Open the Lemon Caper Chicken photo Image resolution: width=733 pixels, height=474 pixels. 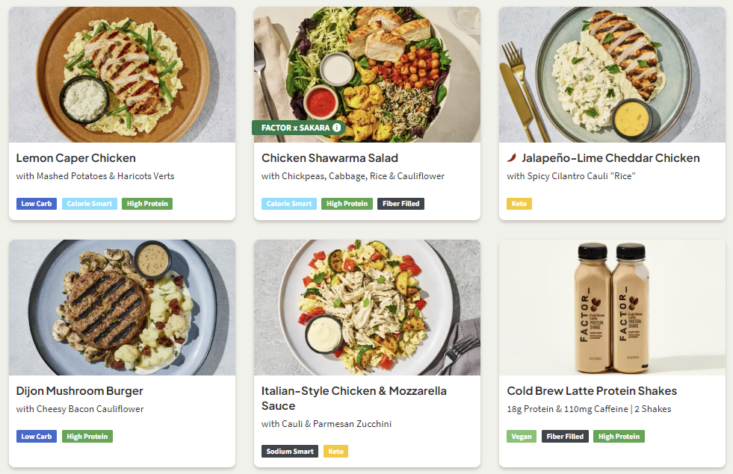pos(122,75)
